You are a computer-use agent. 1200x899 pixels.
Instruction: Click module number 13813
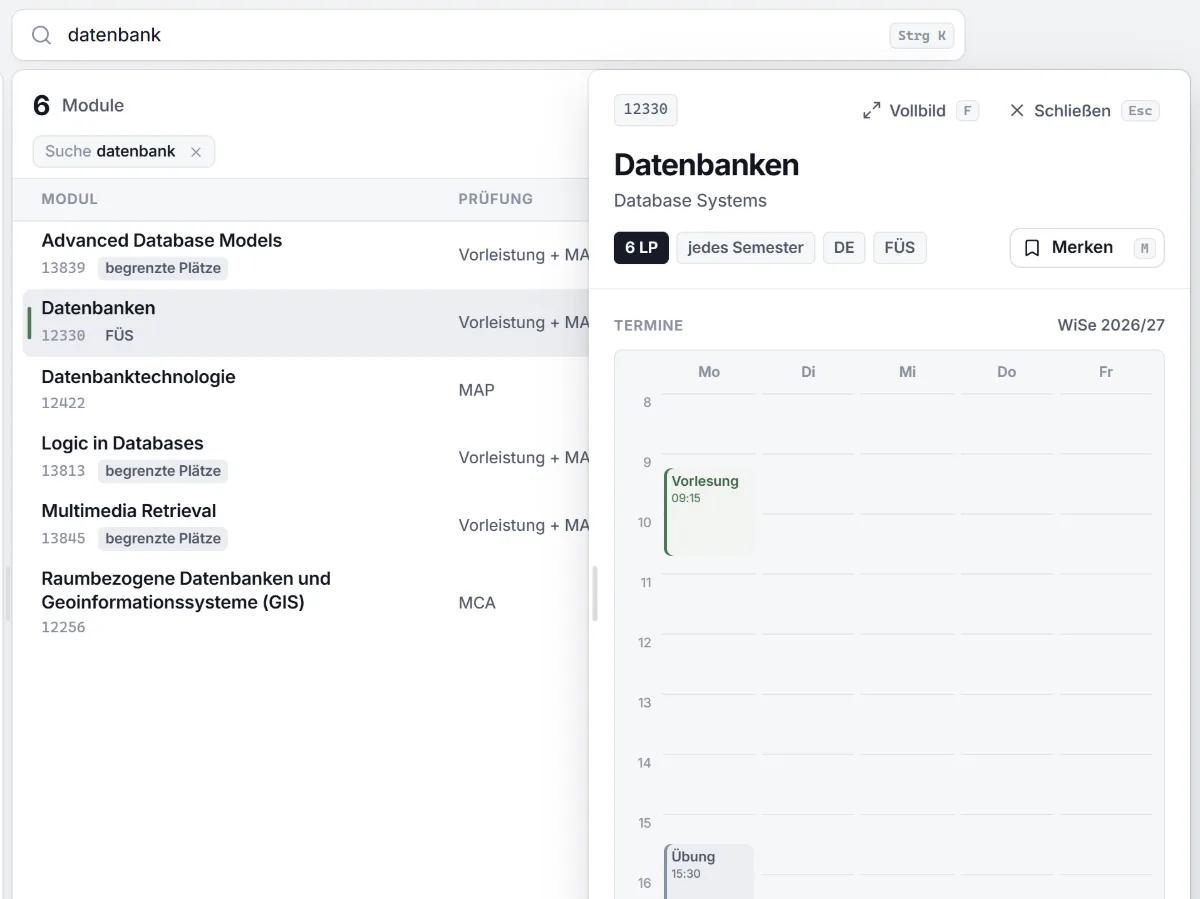pos(63,470)
